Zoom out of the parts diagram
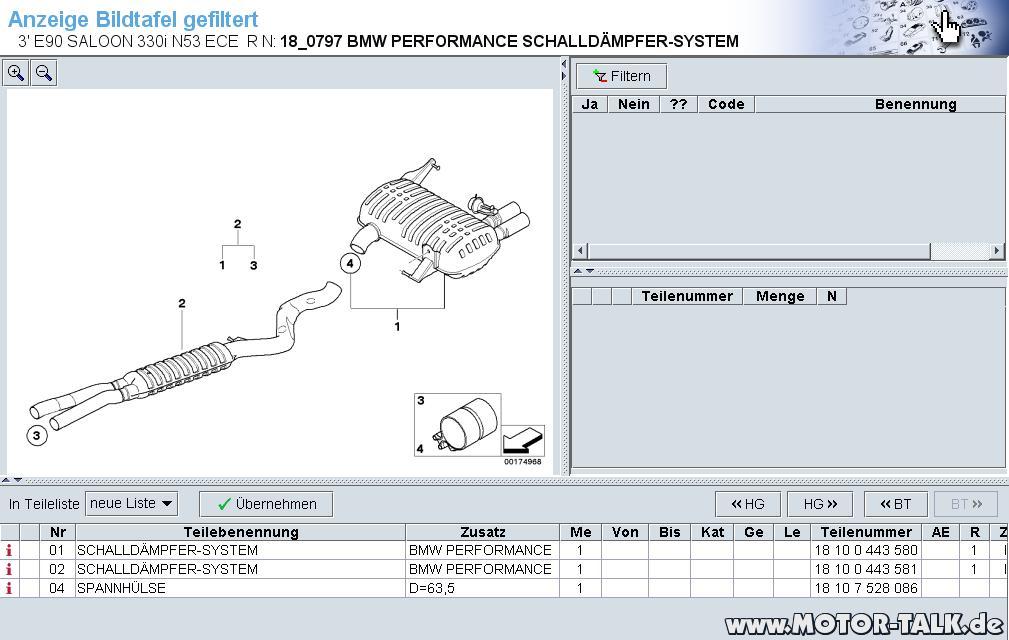 click(x=44, y=73)
